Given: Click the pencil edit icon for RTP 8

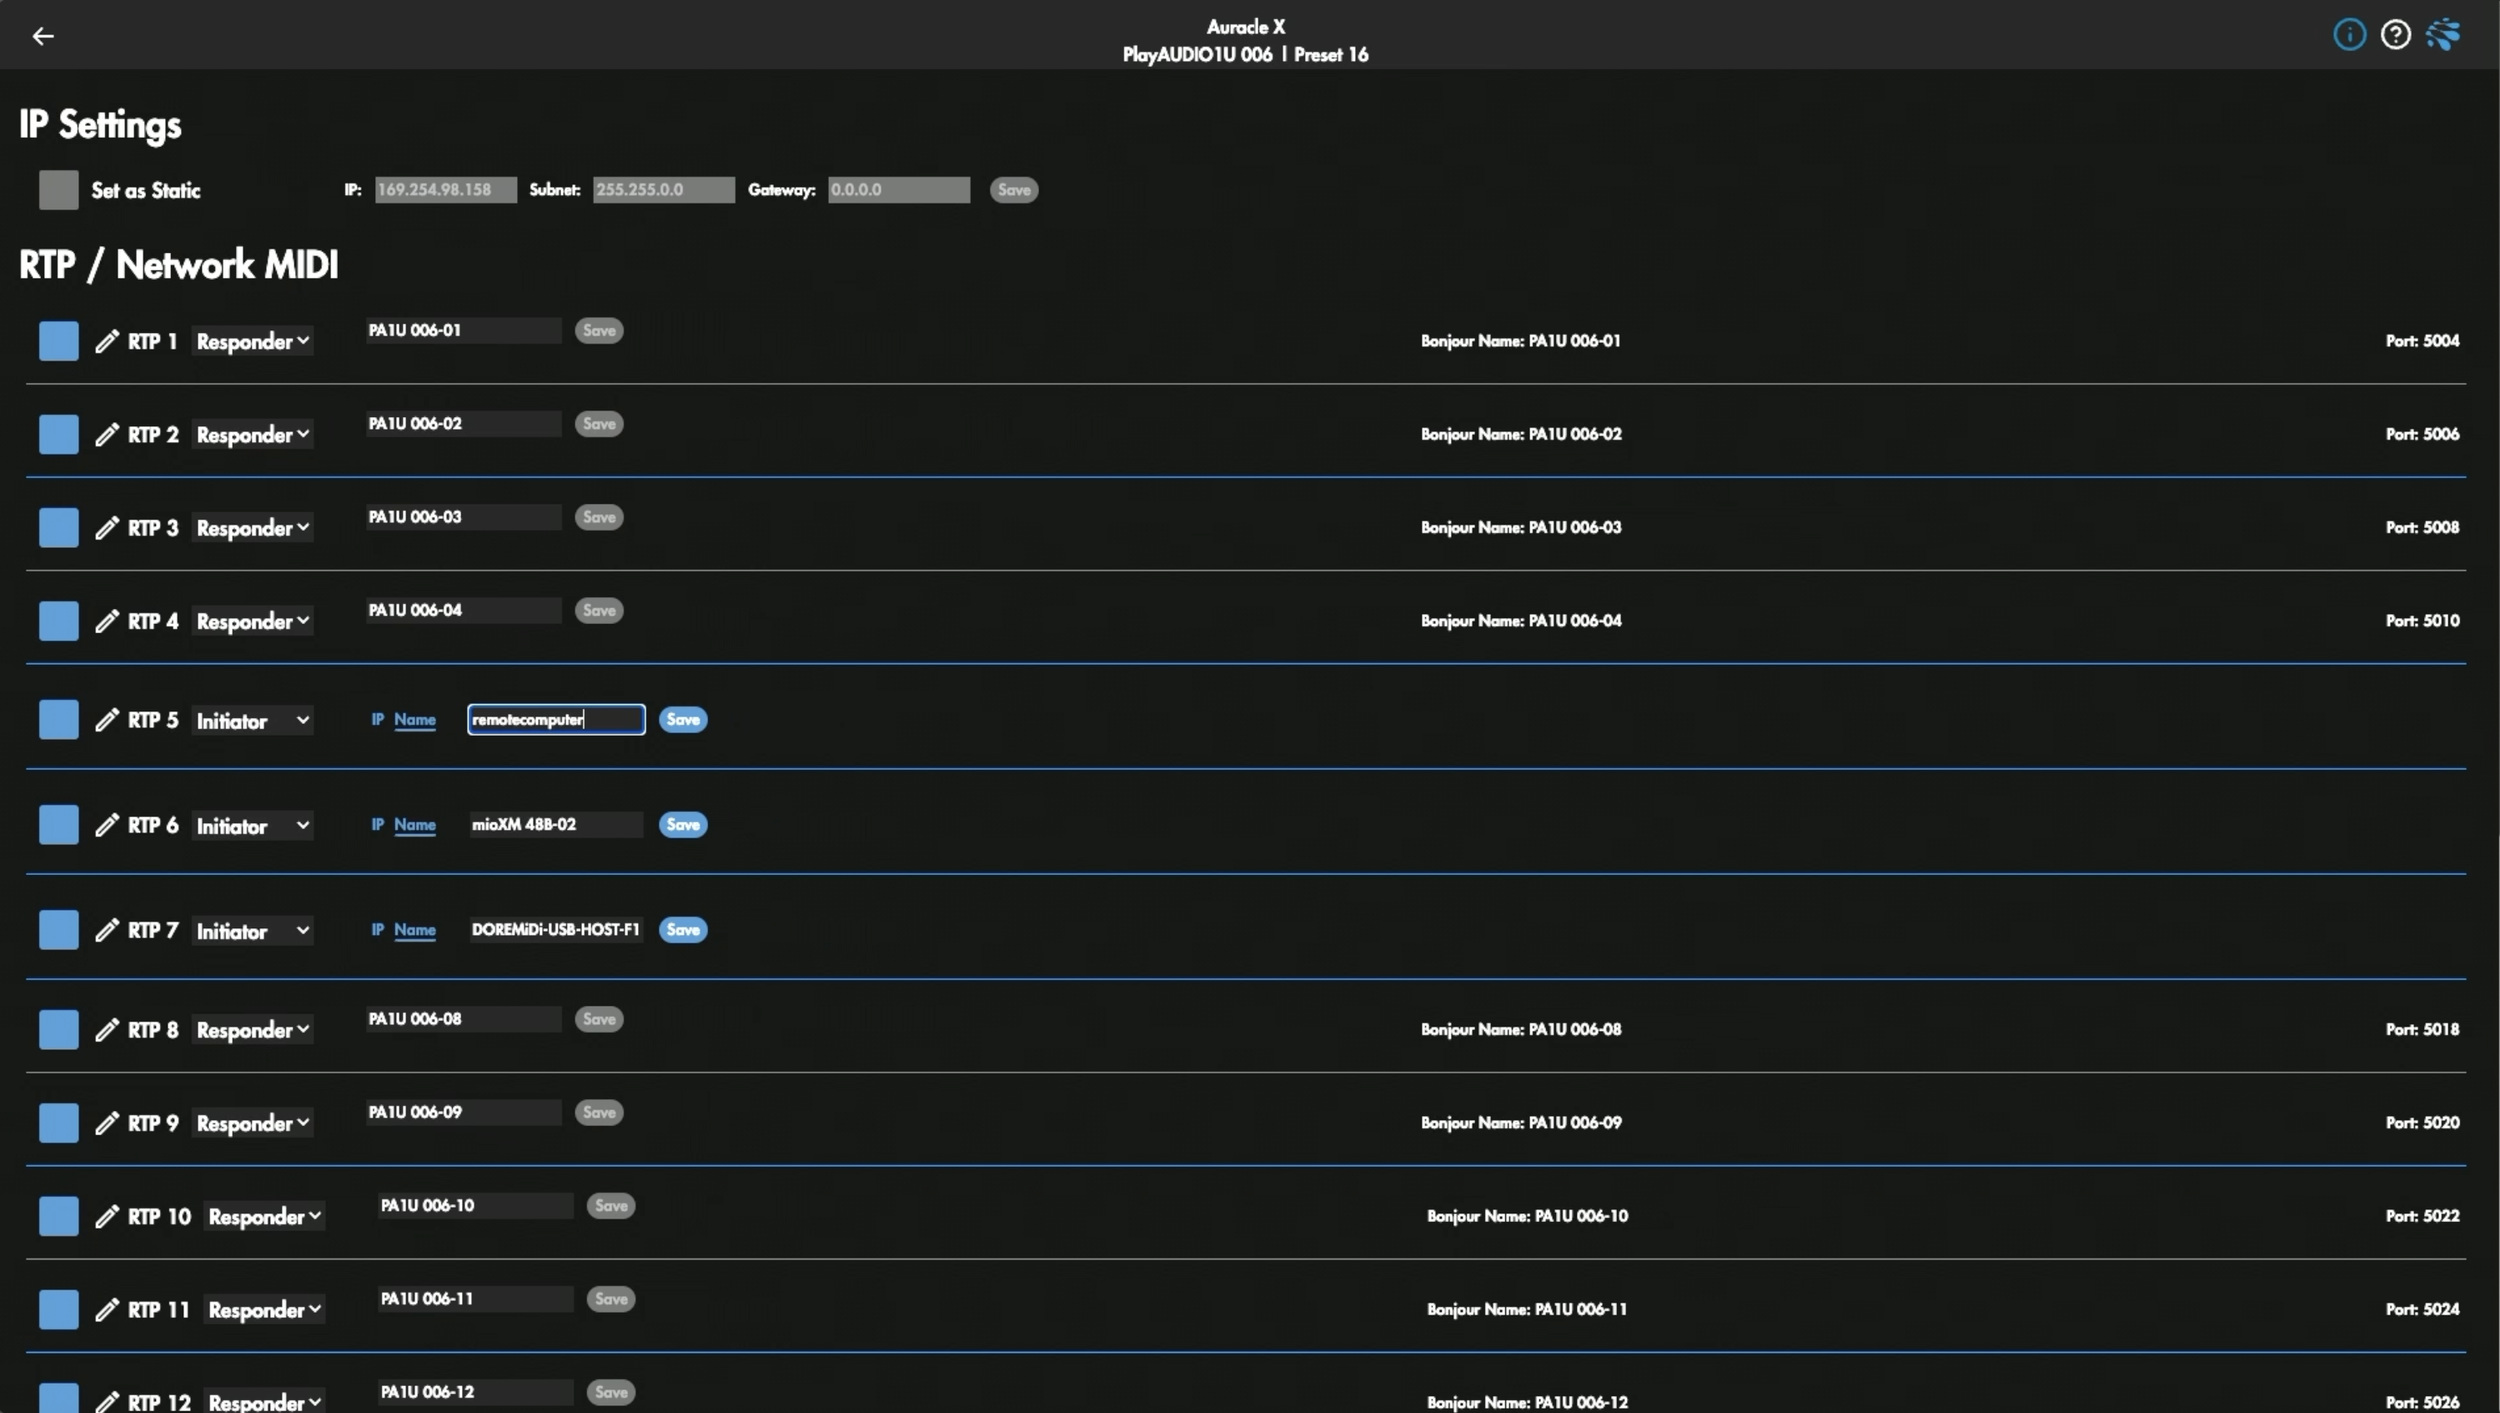Looking at the screenshot, I should [107, 1030].
